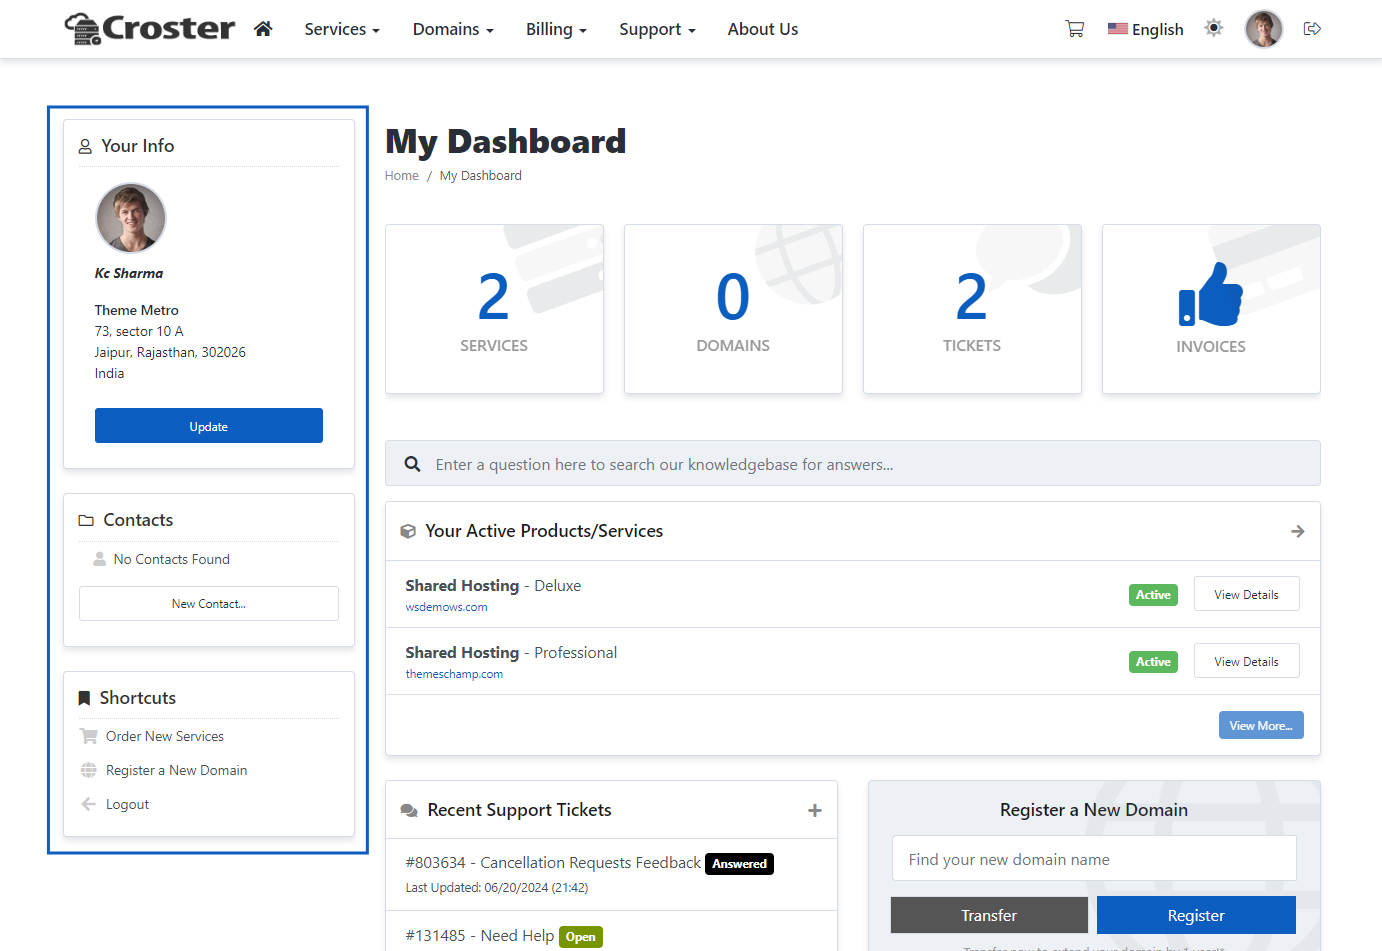
Task: Click the Tickets count tile
Action: pyautogui.click(x=971, y=309)
